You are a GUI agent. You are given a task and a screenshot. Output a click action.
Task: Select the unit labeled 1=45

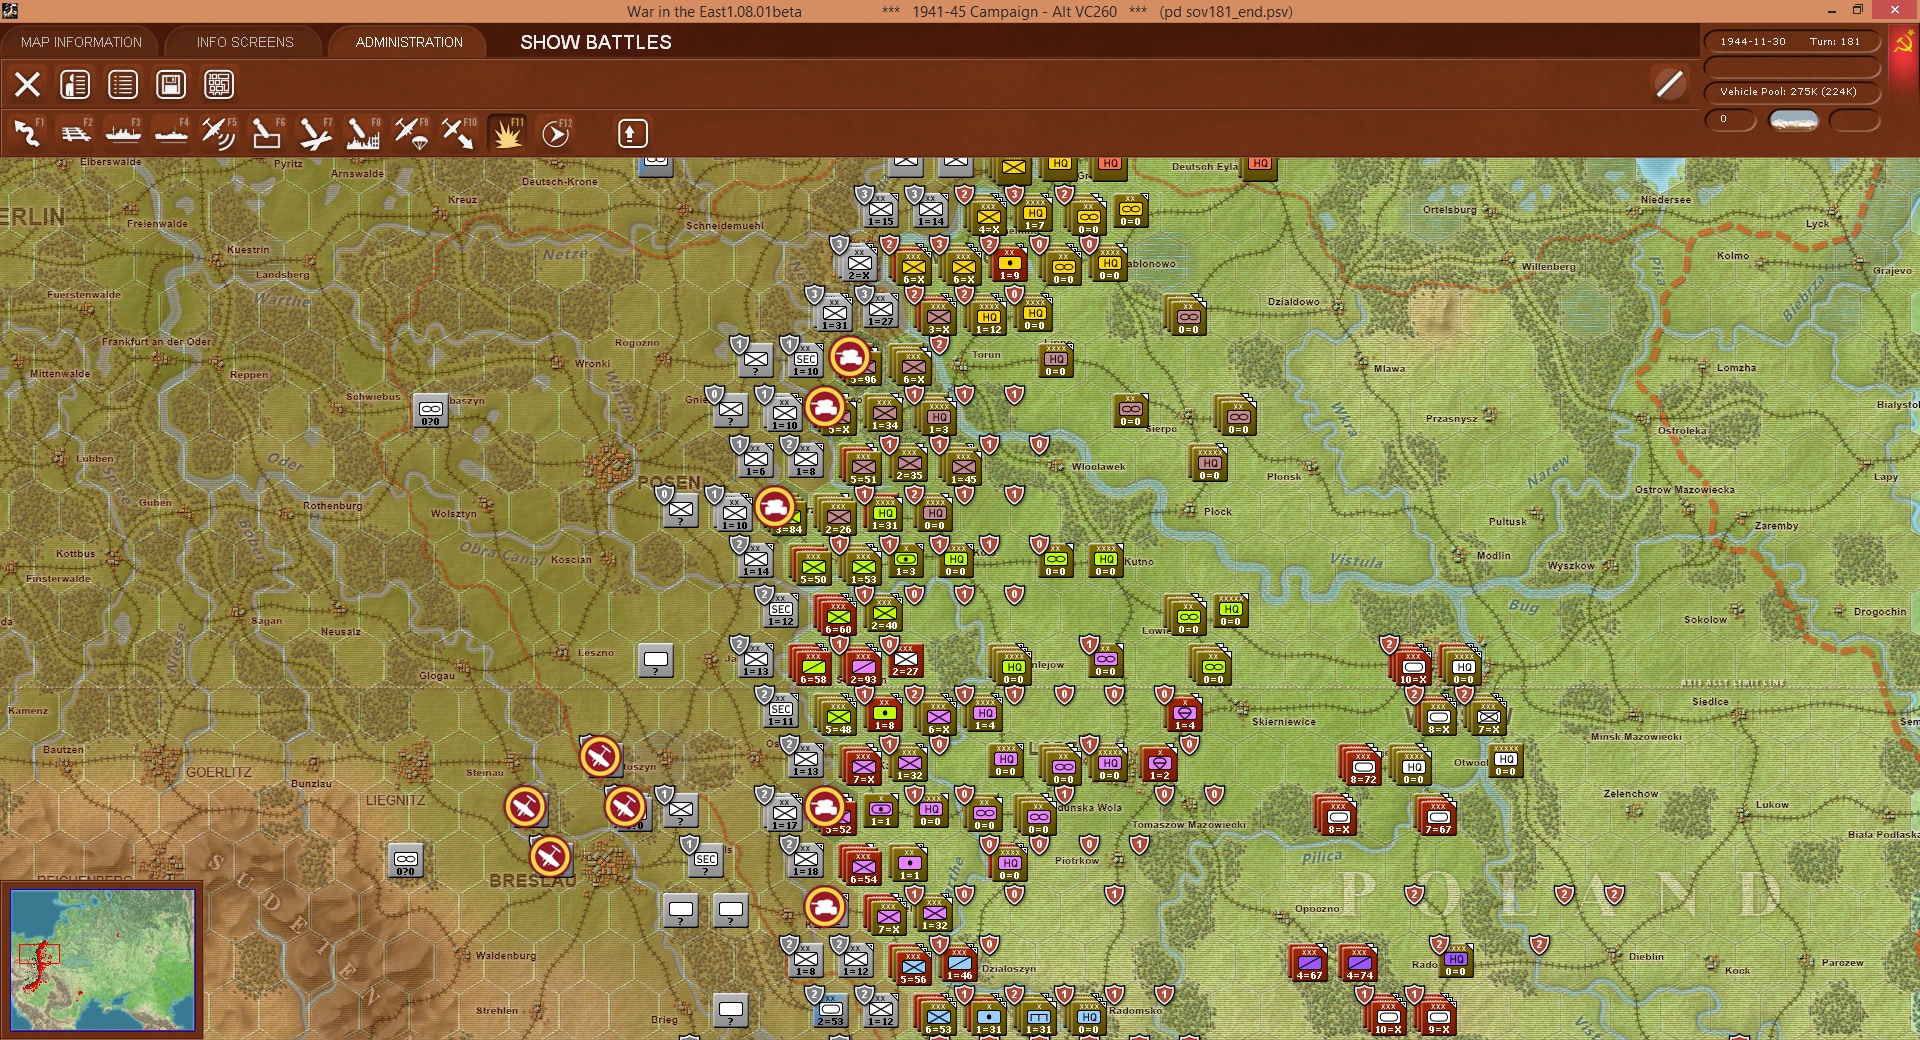click(963, 467)
